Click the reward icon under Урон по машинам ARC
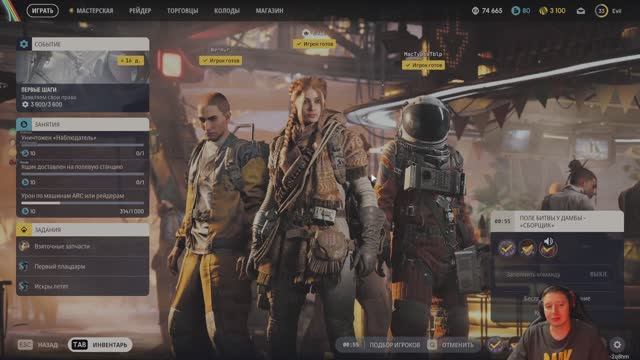This screenshot has height=360, width=640. (x=25, y=211)
